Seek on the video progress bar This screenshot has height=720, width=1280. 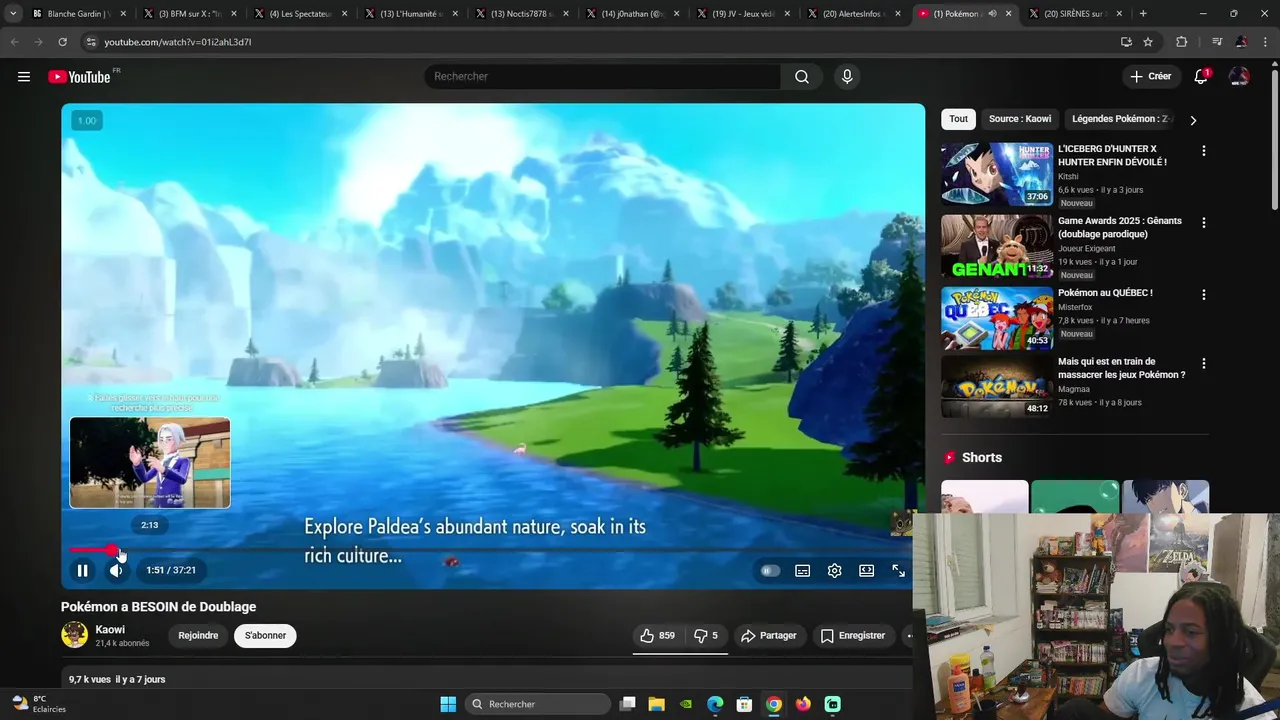490,550
